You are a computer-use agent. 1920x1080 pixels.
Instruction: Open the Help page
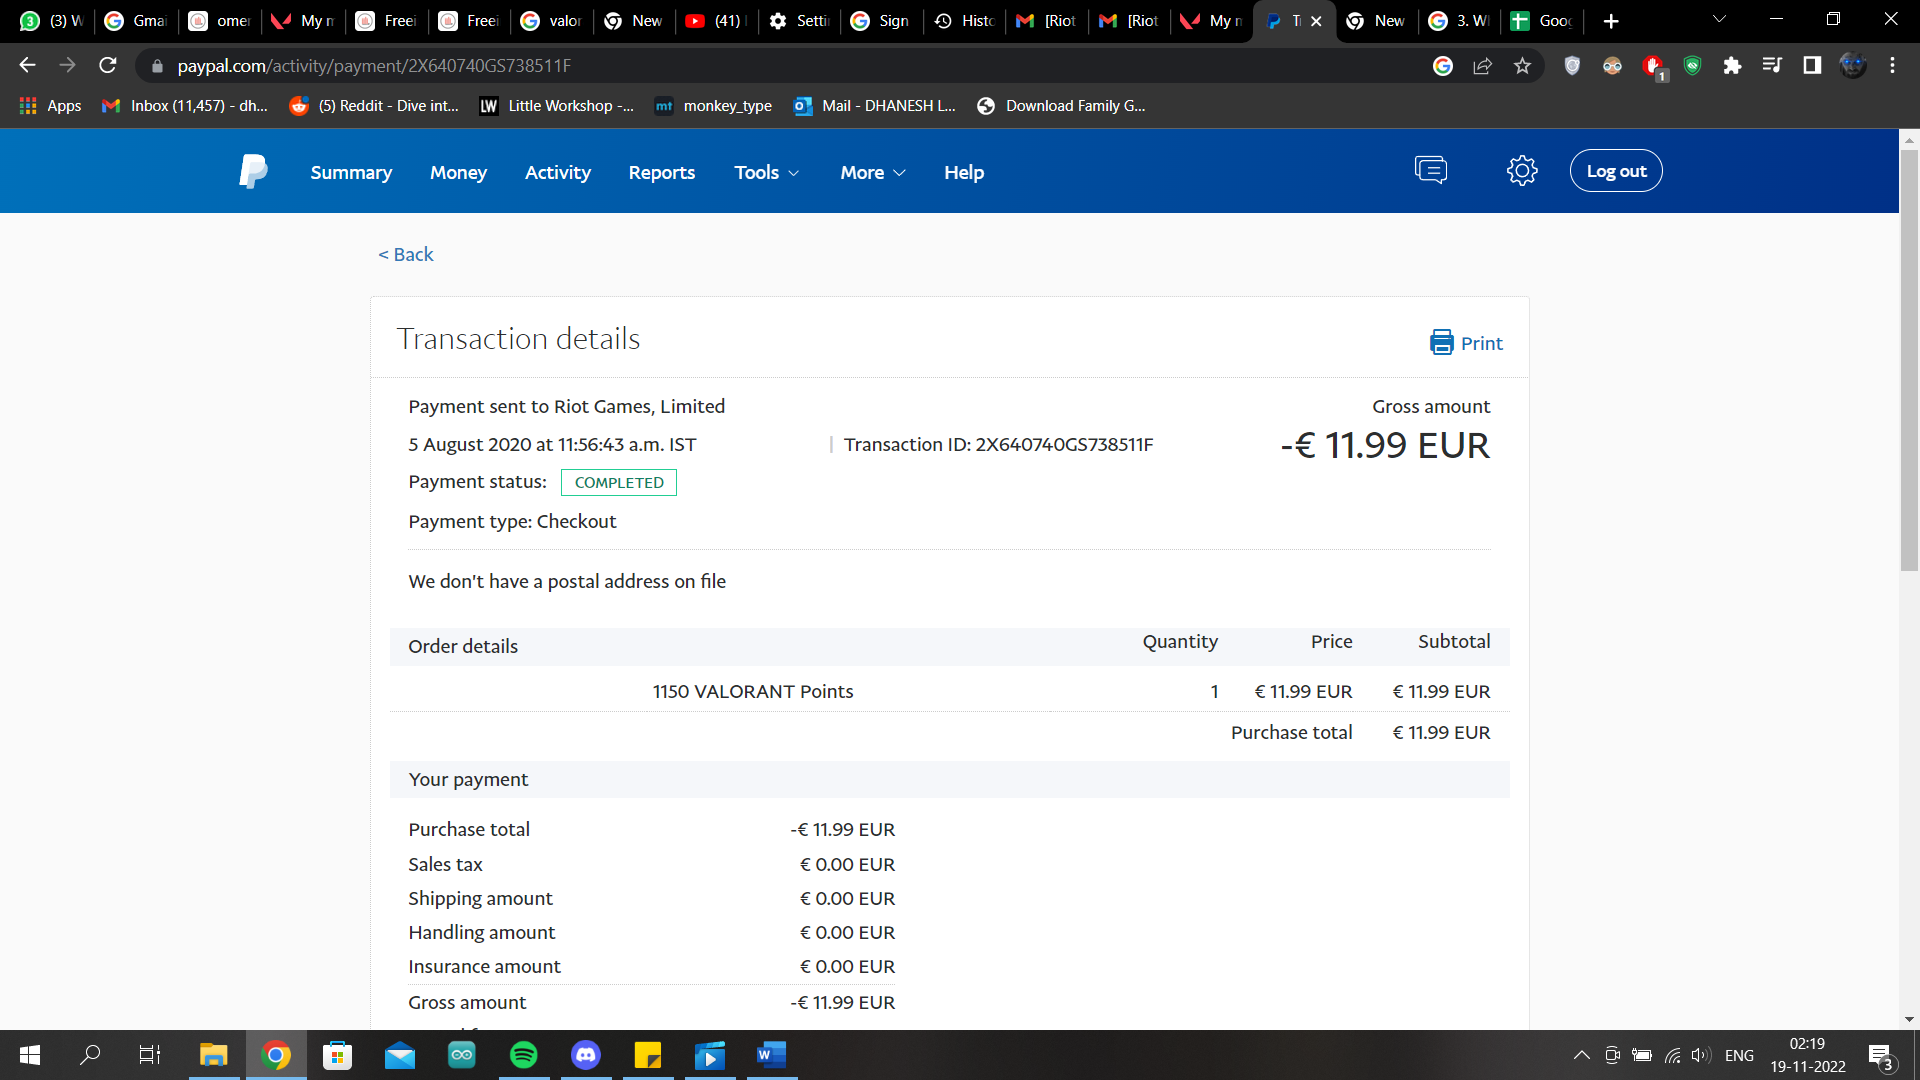coord(964,172)
